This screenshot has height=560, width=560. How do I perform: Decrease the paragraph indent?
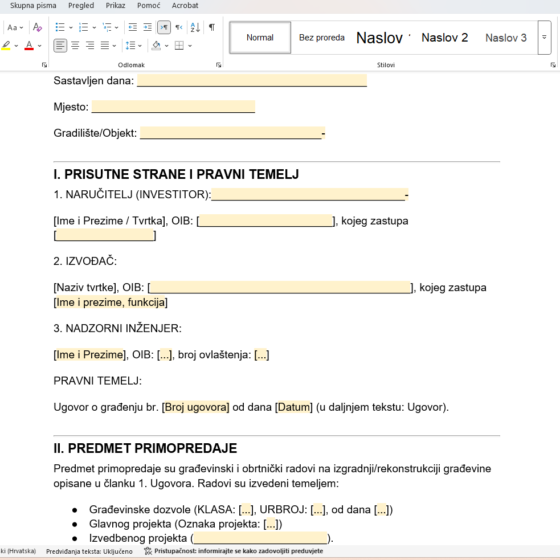pos(132,27)
